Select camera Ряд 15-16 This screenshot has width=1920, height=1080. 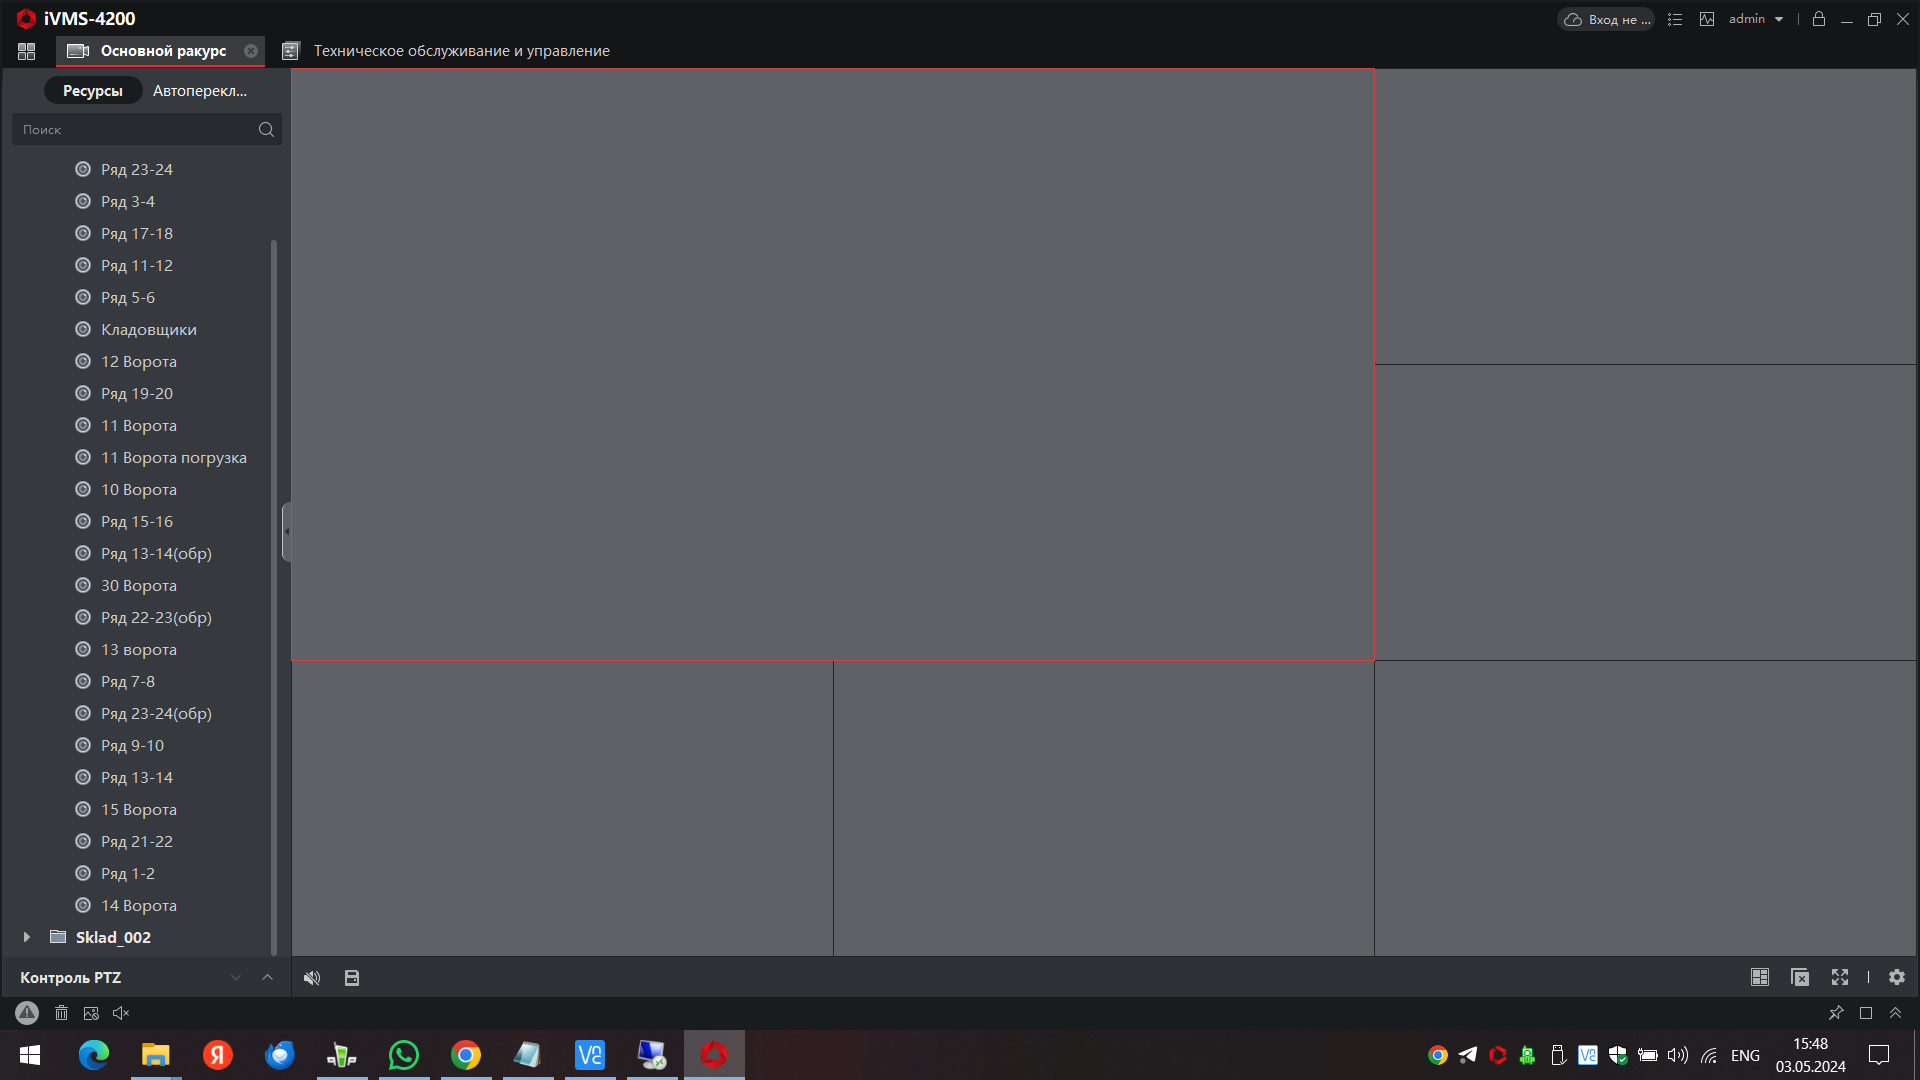point(137,522)
